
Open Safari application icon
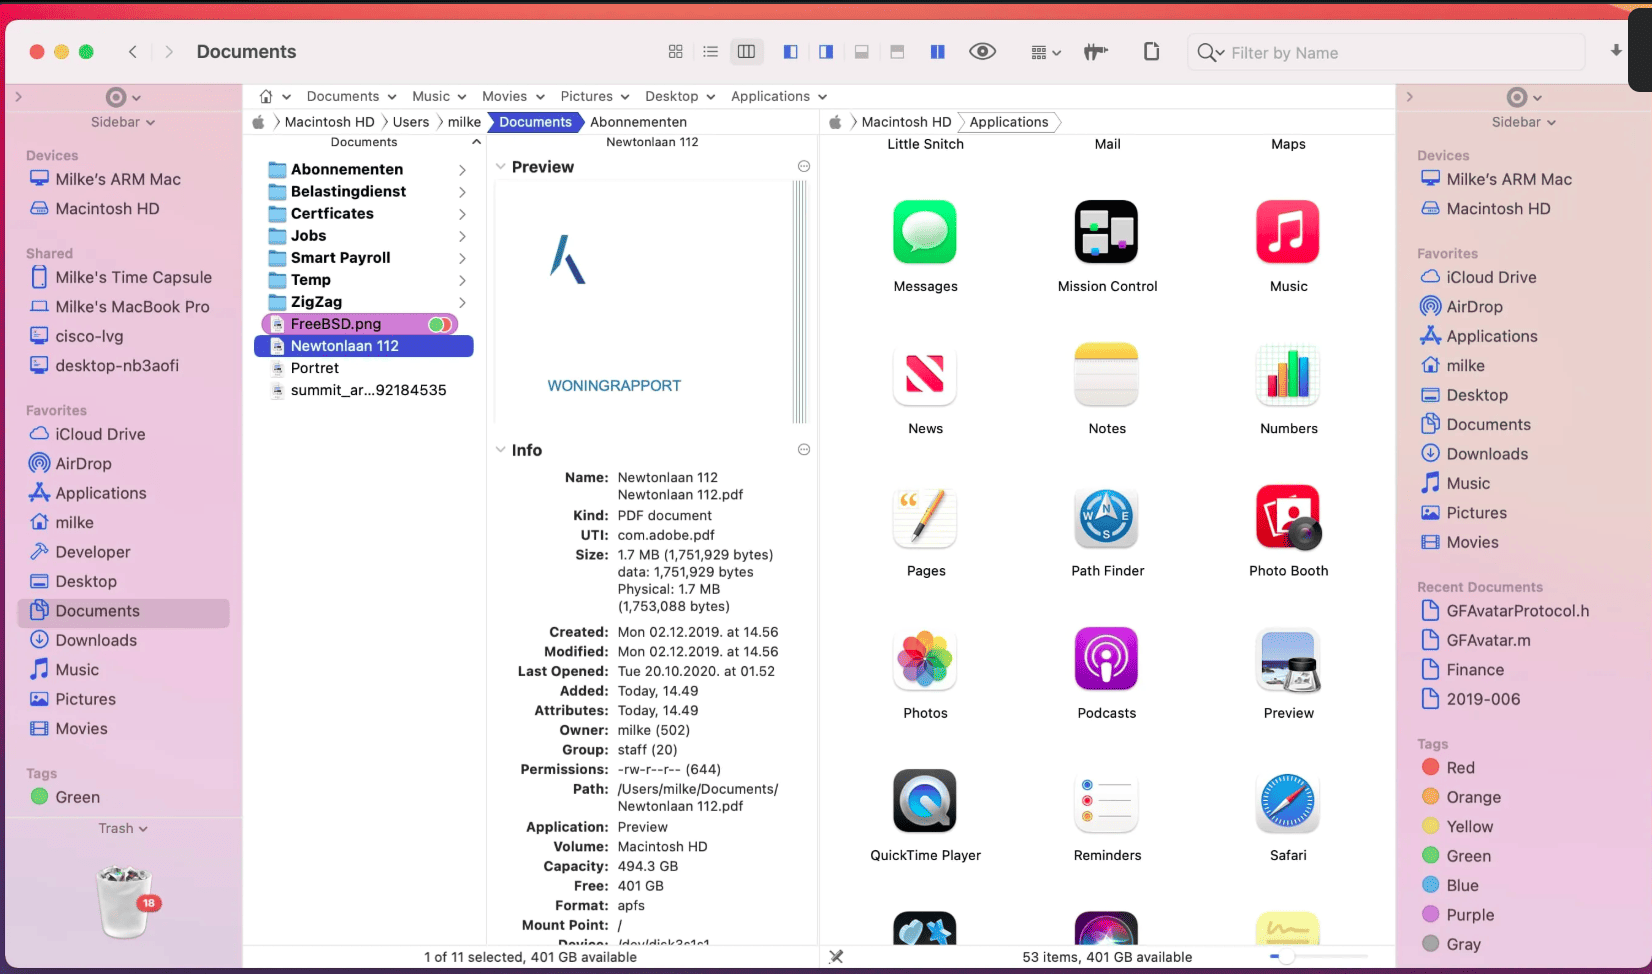(1288, 801)
